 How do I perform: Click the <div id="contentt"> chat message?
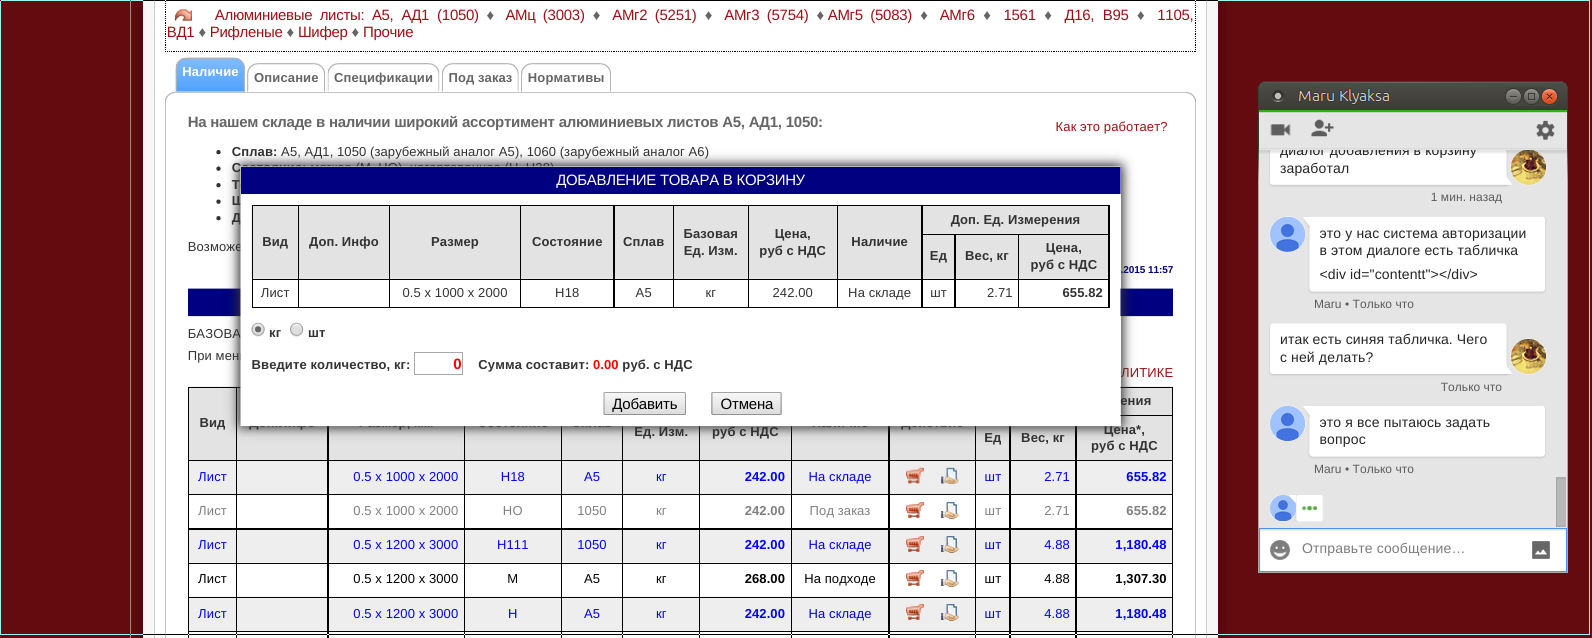(x=1398, y=274)
